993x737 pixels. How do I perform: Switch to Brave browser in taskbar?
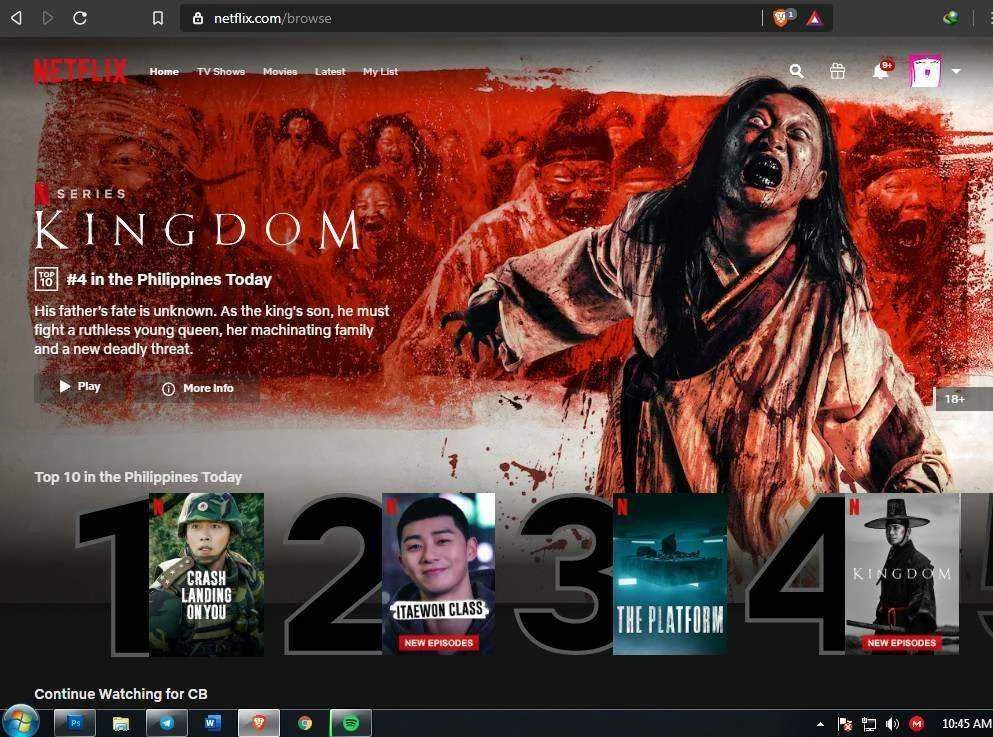258,722
